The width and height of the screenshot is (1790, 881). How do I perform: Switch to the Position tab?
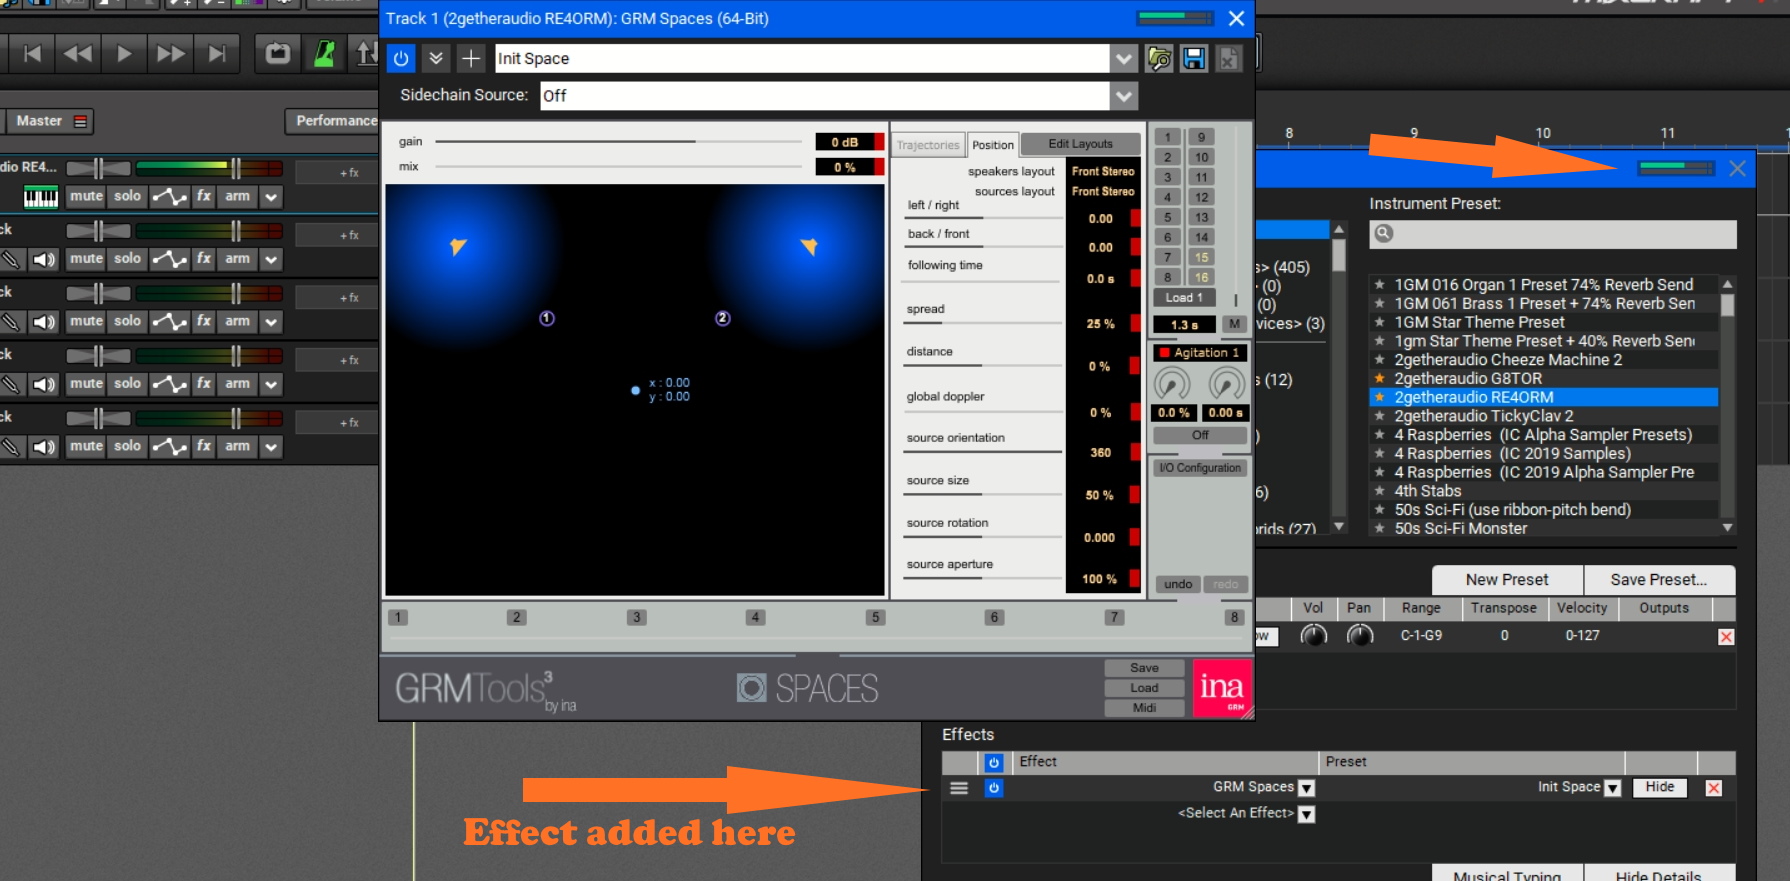pos(993,145)
